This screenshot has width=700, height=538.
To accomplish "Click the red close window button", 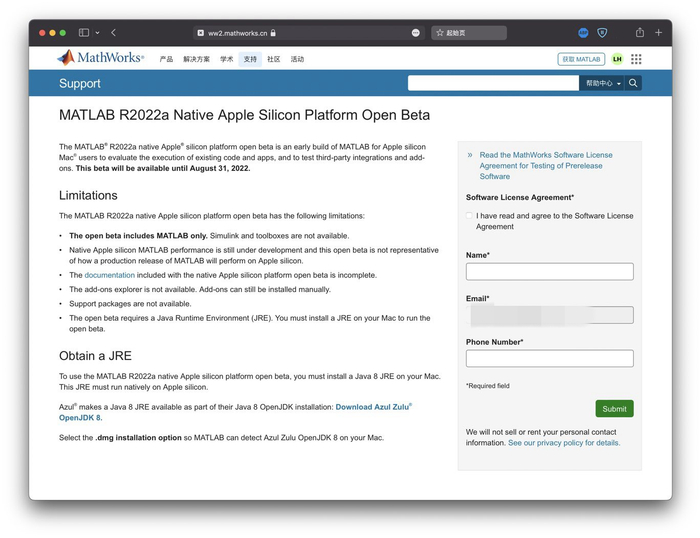I will tap(42, 33).
